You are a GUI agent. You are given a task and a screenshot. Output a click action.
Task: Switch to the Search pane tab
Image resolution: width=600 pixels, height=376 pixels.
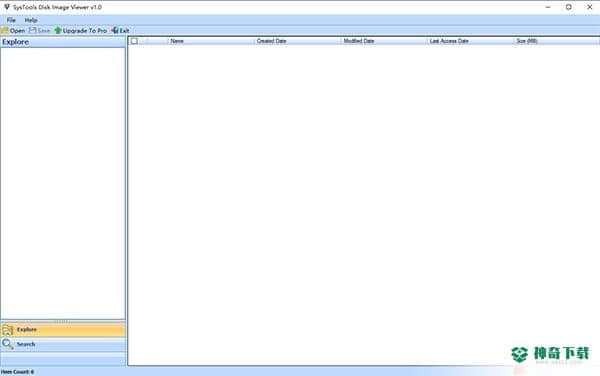(63, 344)
